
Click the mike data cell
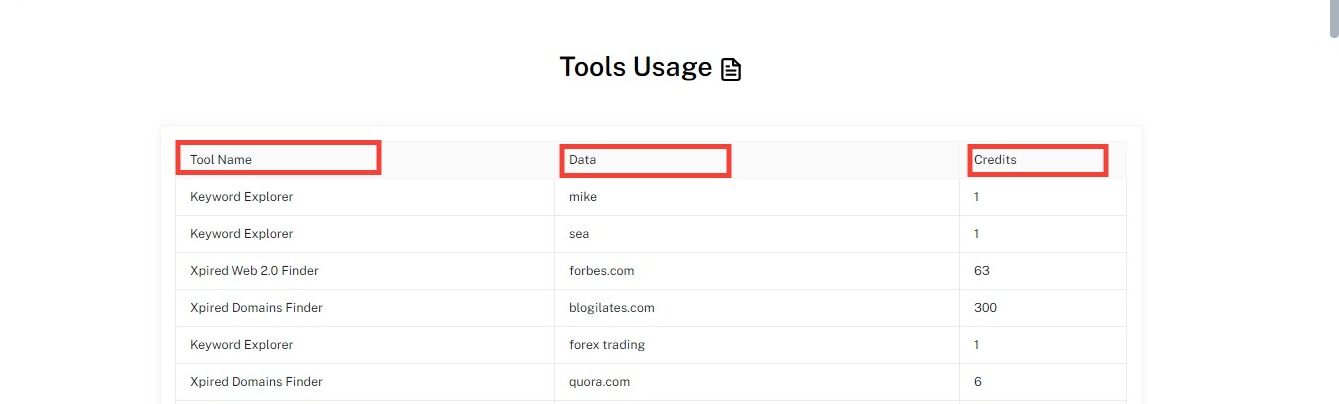757,197
